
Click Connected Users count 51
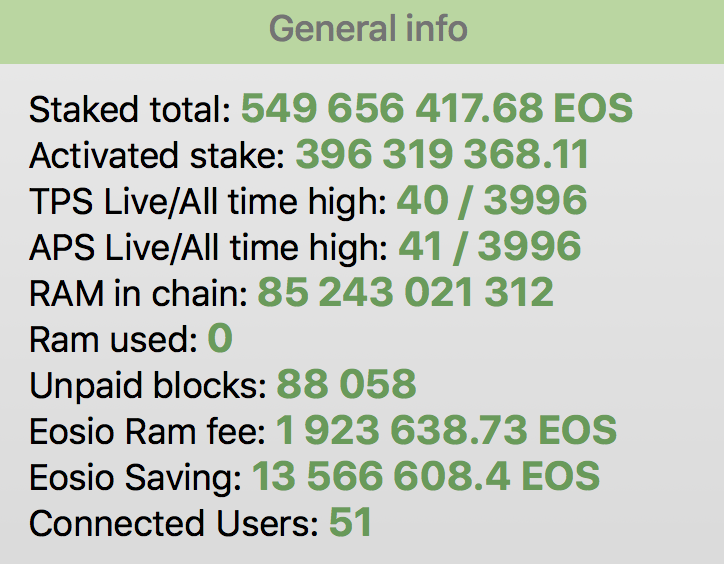(350, 522)
